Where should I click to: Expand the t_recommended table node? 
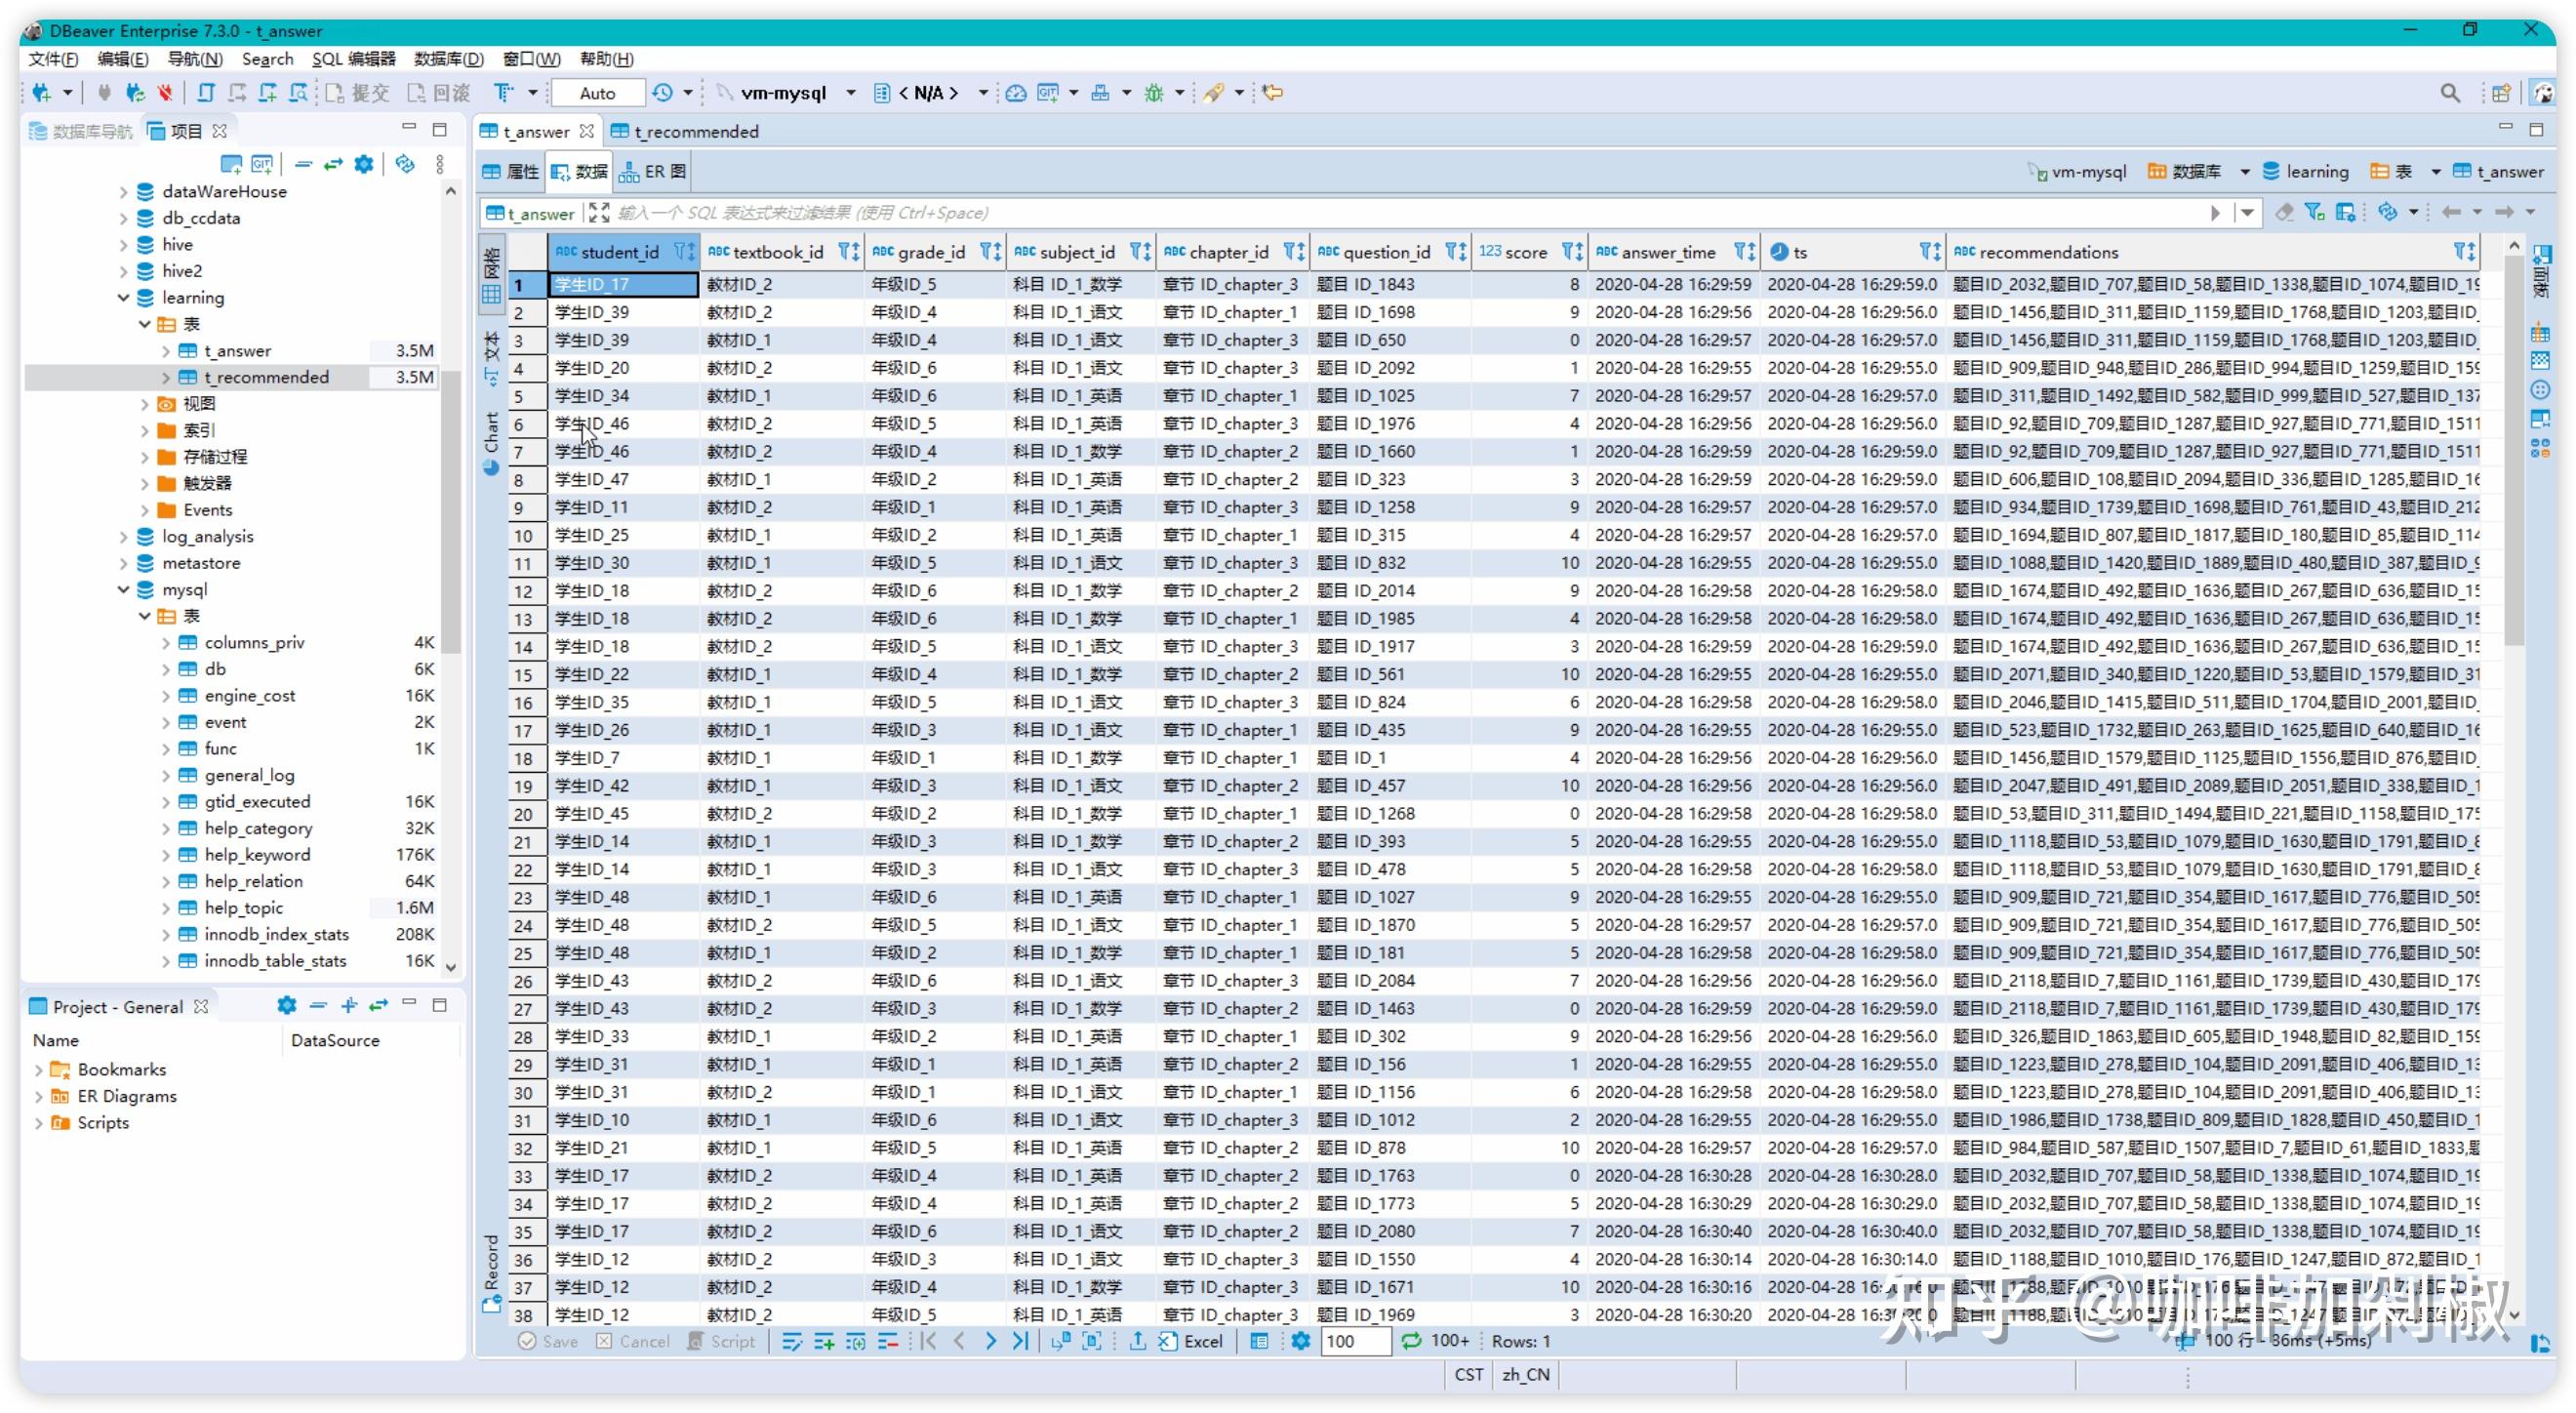[166, 378]
